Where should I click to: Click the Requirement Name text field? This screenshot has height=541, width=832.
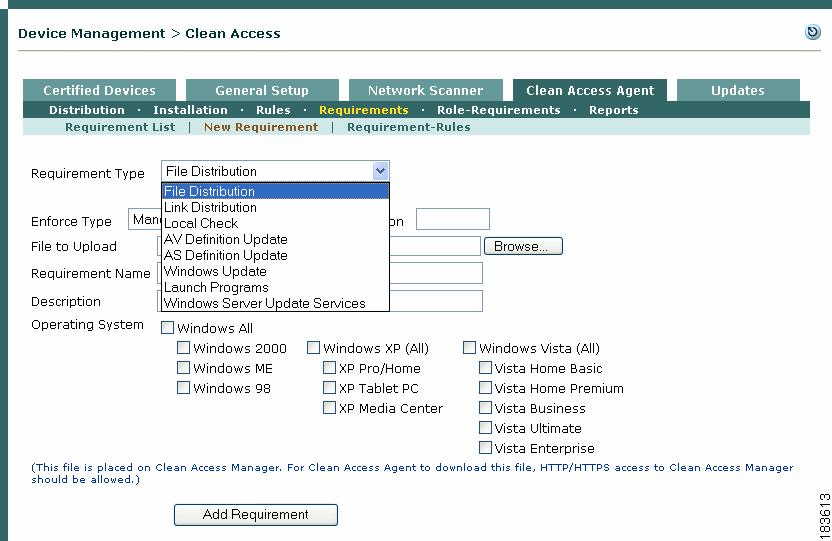(436, 273)
